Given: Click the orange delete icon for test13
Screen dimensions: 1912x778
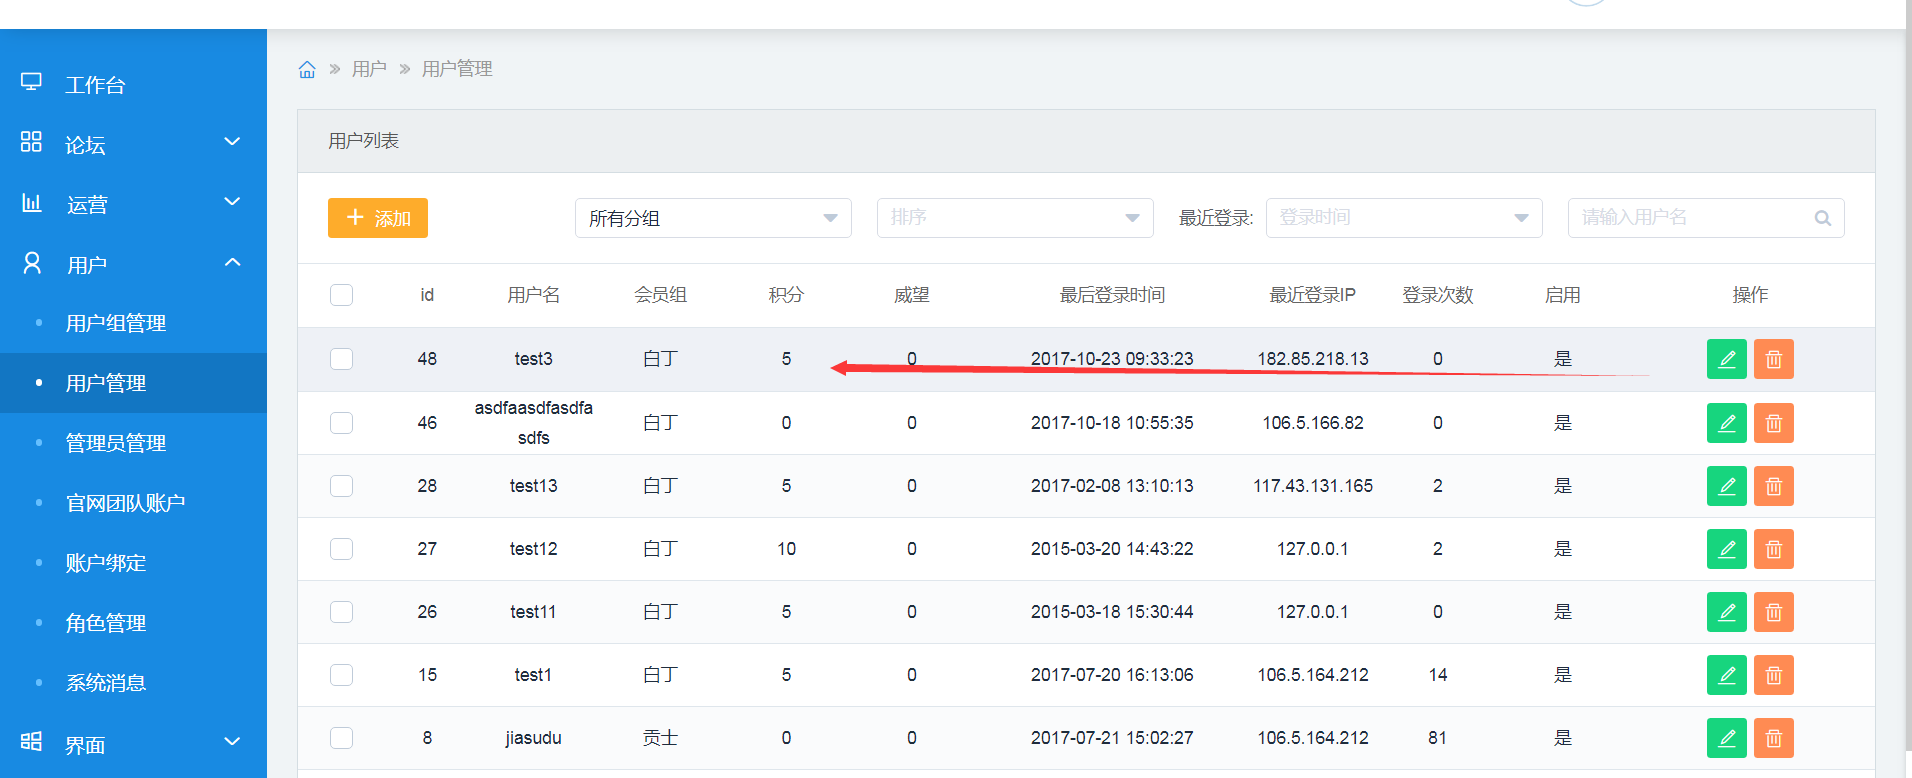Looking at the screenshot, I should (x=1773, y=486).
